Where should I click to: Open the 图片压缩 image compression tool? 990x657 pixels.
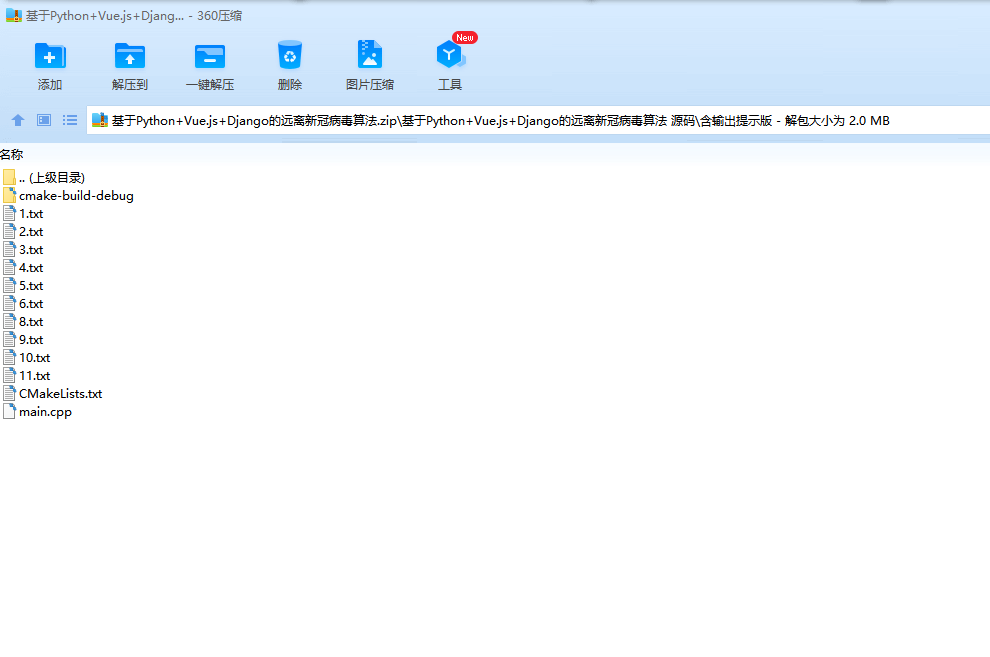[370, 54]
